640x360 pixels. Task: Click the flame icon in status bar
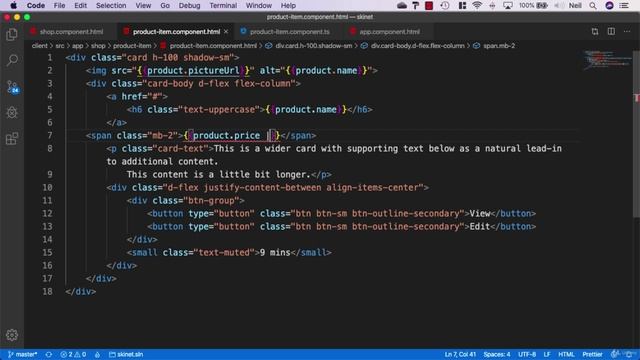97,354
